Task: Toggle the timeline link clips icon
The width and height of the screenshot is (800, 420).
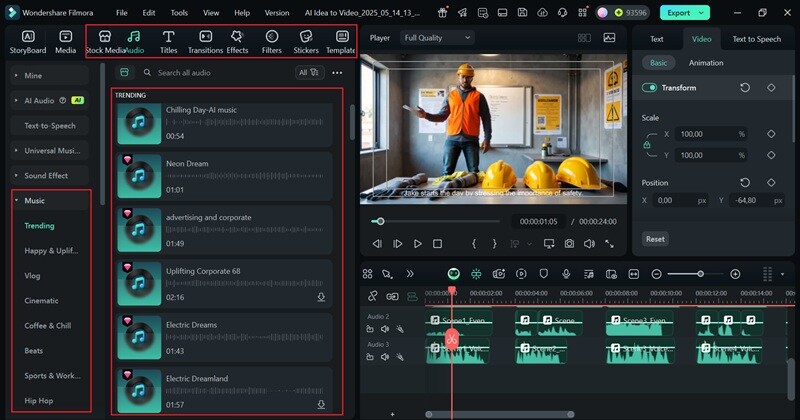Action: 372,296
